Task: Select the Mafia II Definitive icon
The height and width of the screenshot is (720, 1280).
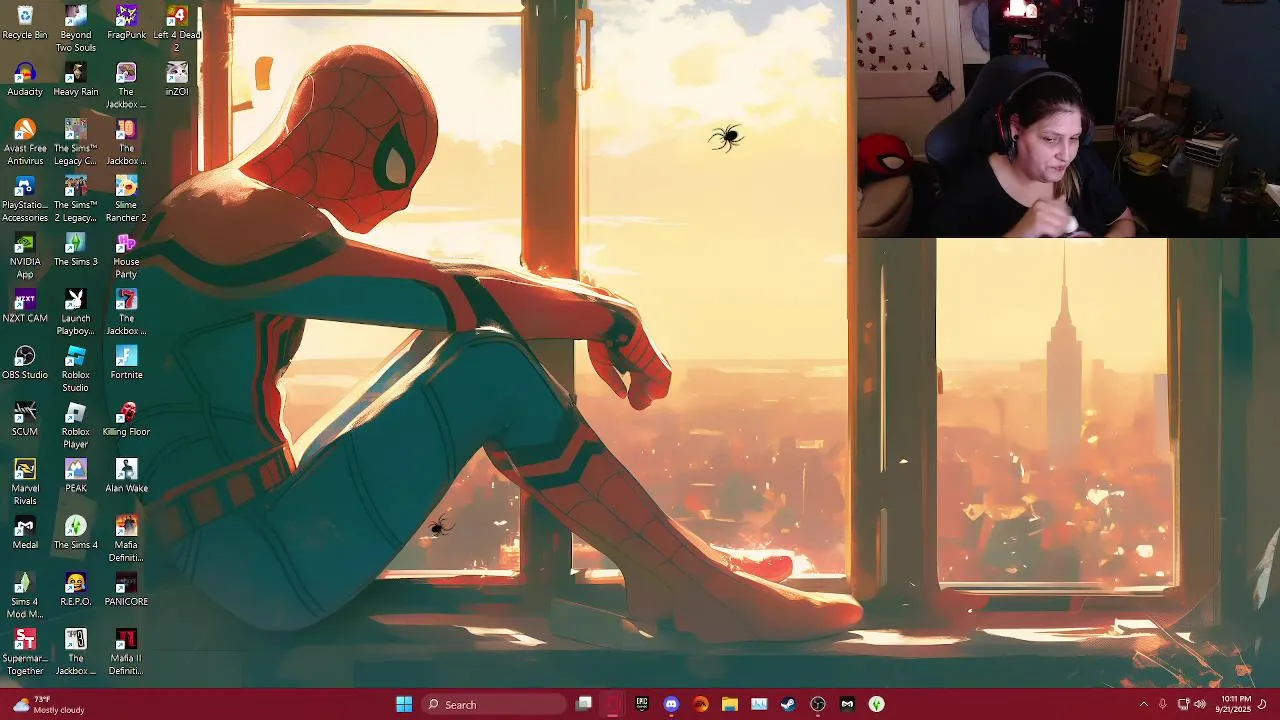Action: [126, 652]
